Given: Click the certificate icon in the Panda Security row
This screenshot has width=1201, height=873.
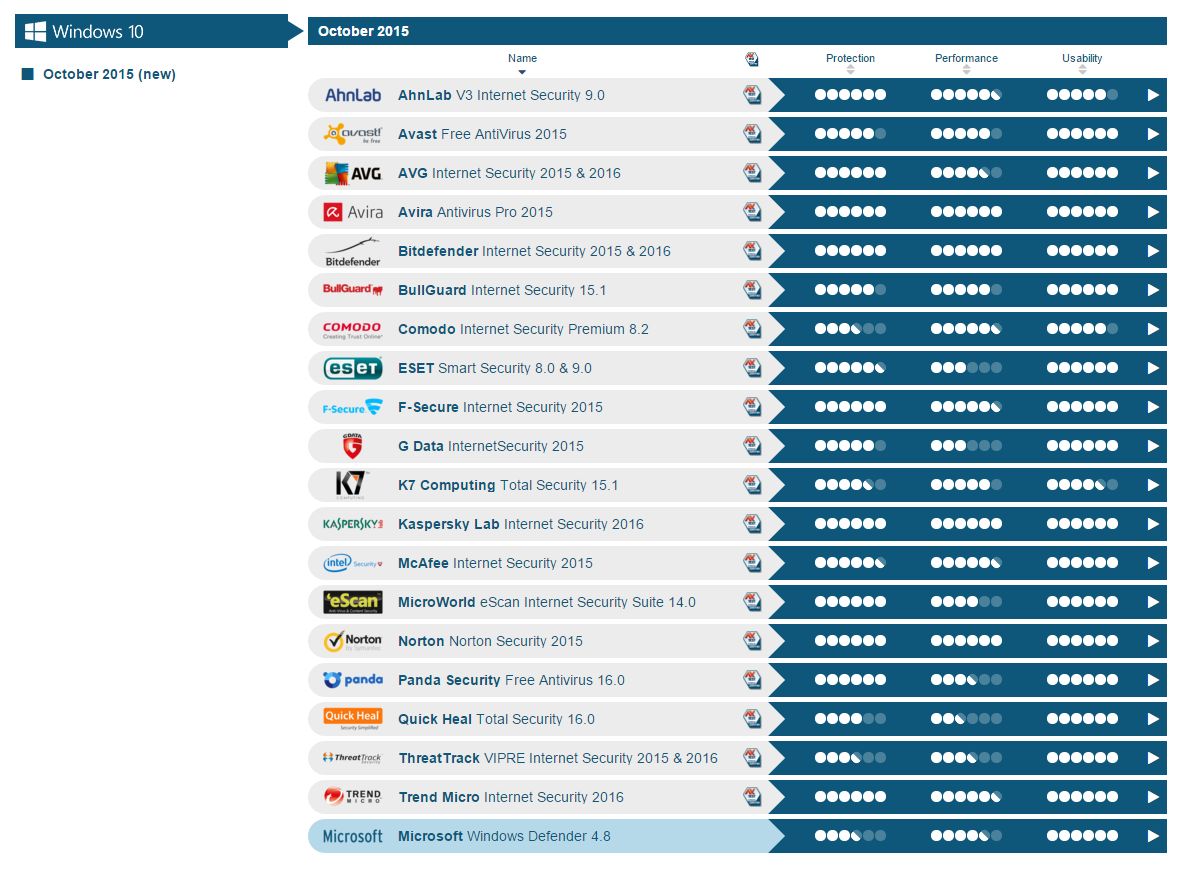Looking at the screenshot, I should (752, 680).
